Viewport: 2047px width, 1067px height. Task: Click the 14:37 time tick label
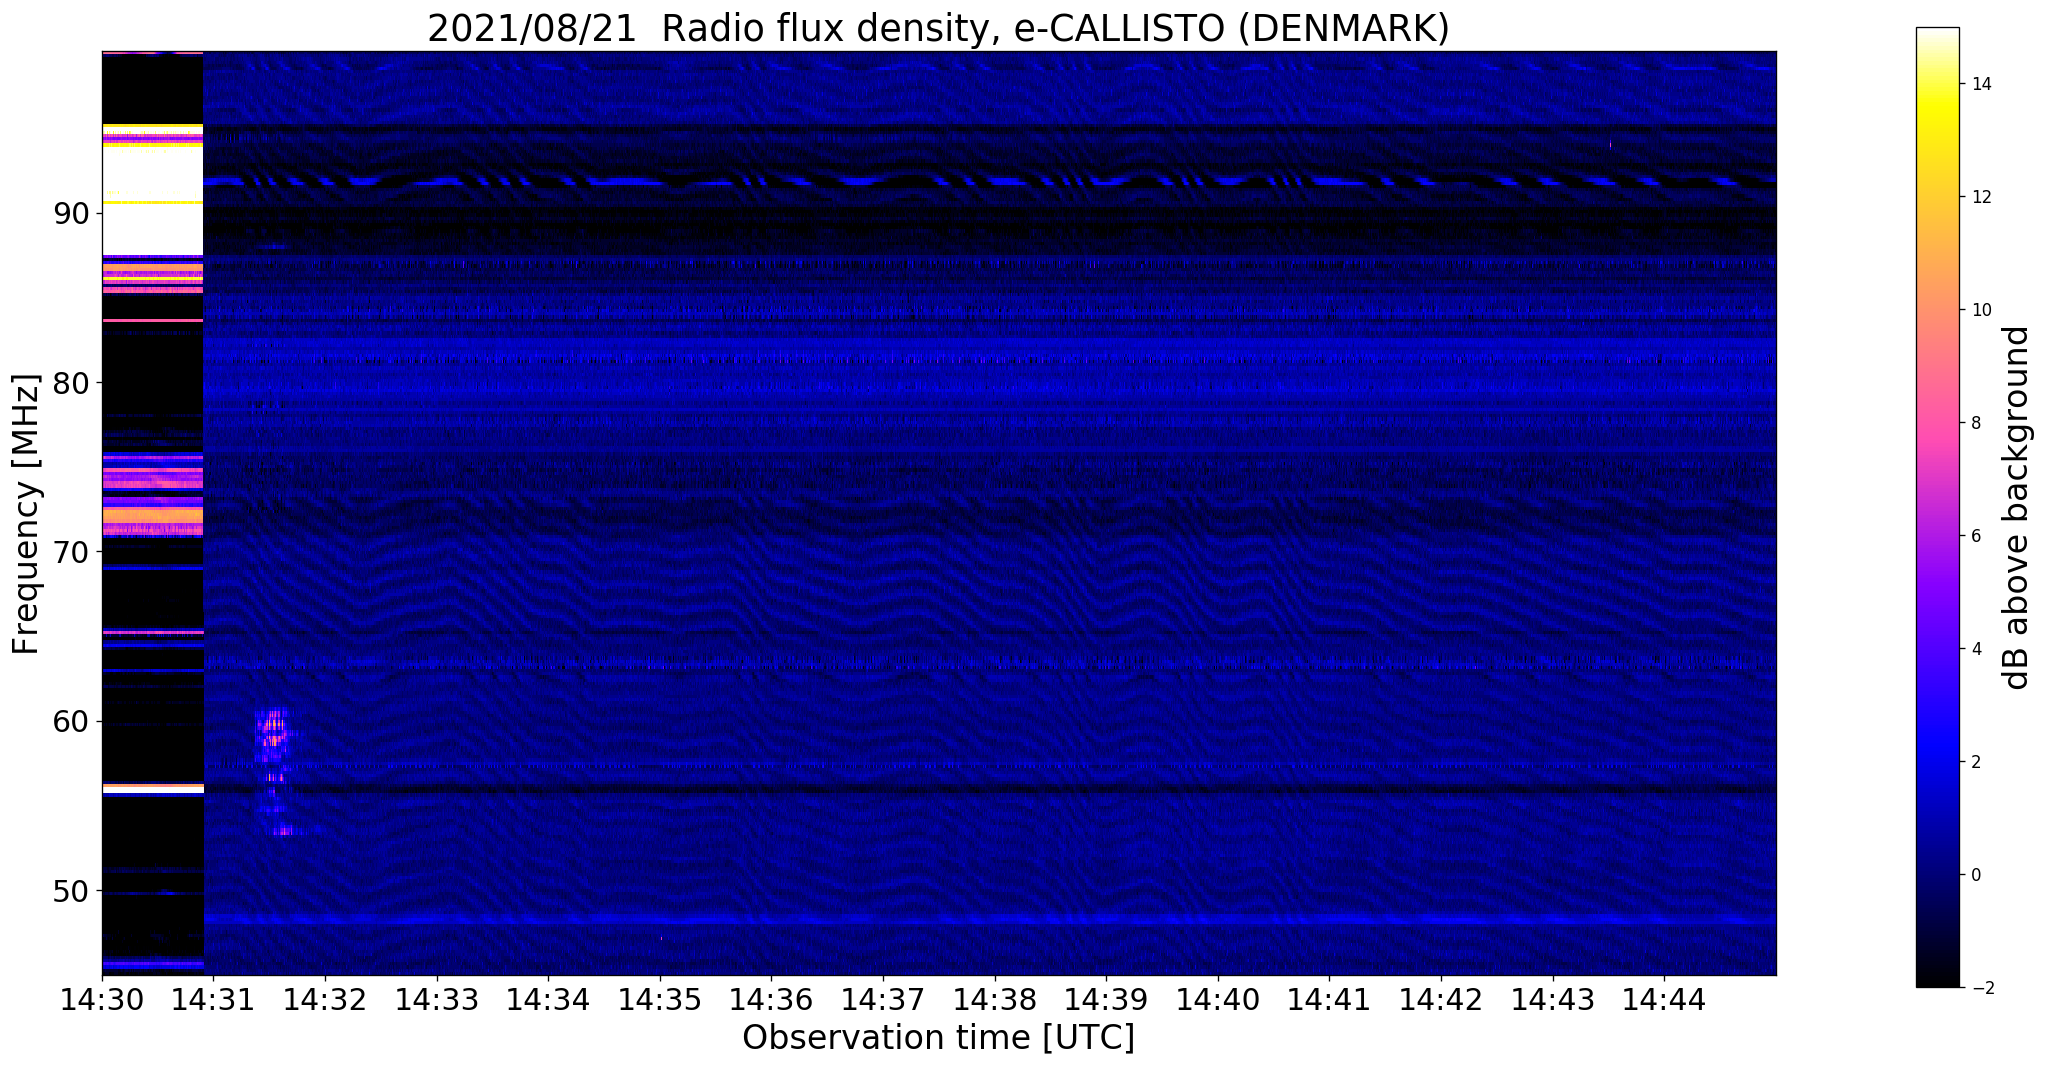(883, 999)
